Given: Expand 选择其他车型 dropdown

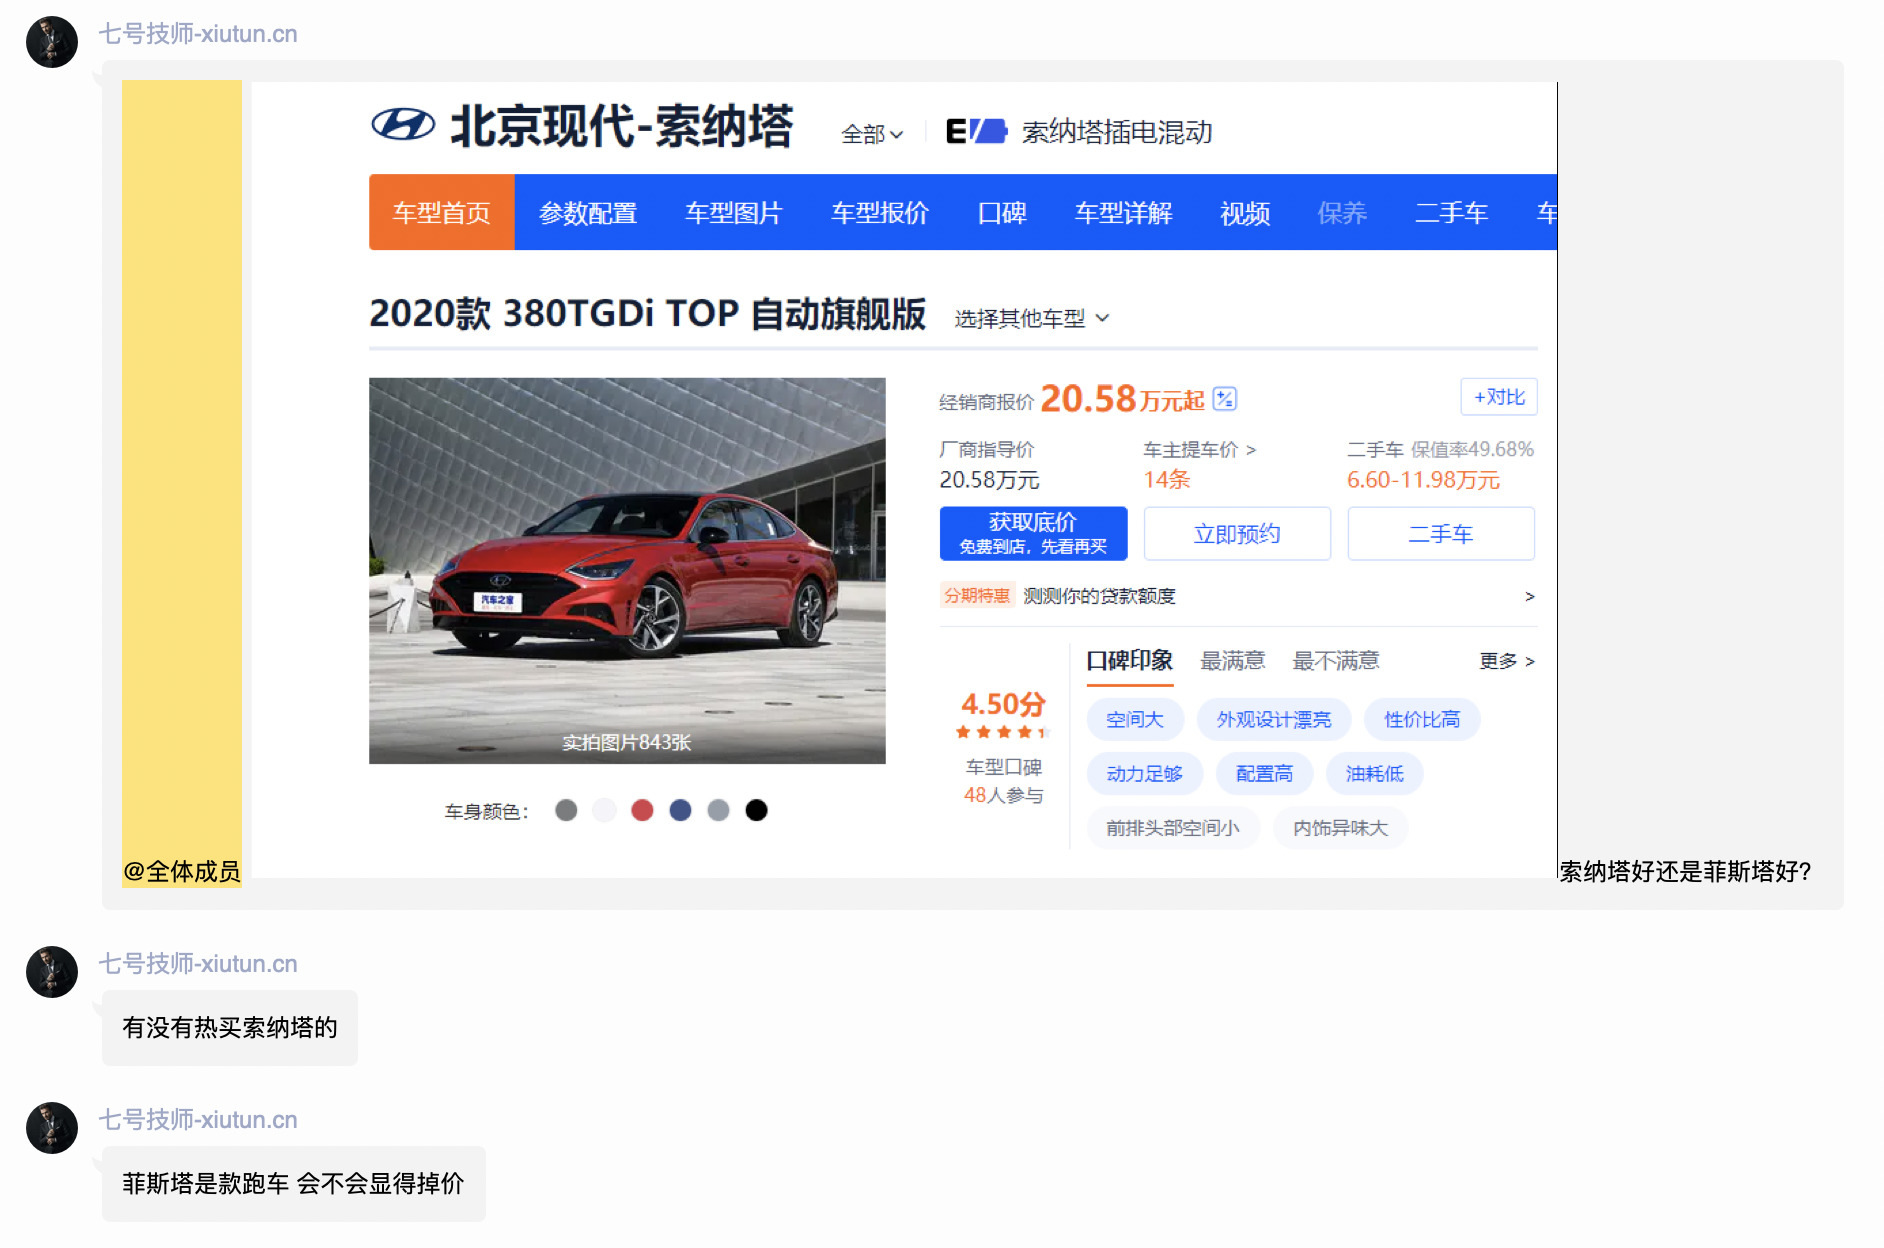Looking at the screenshot, I should (x=1031, y=319).
